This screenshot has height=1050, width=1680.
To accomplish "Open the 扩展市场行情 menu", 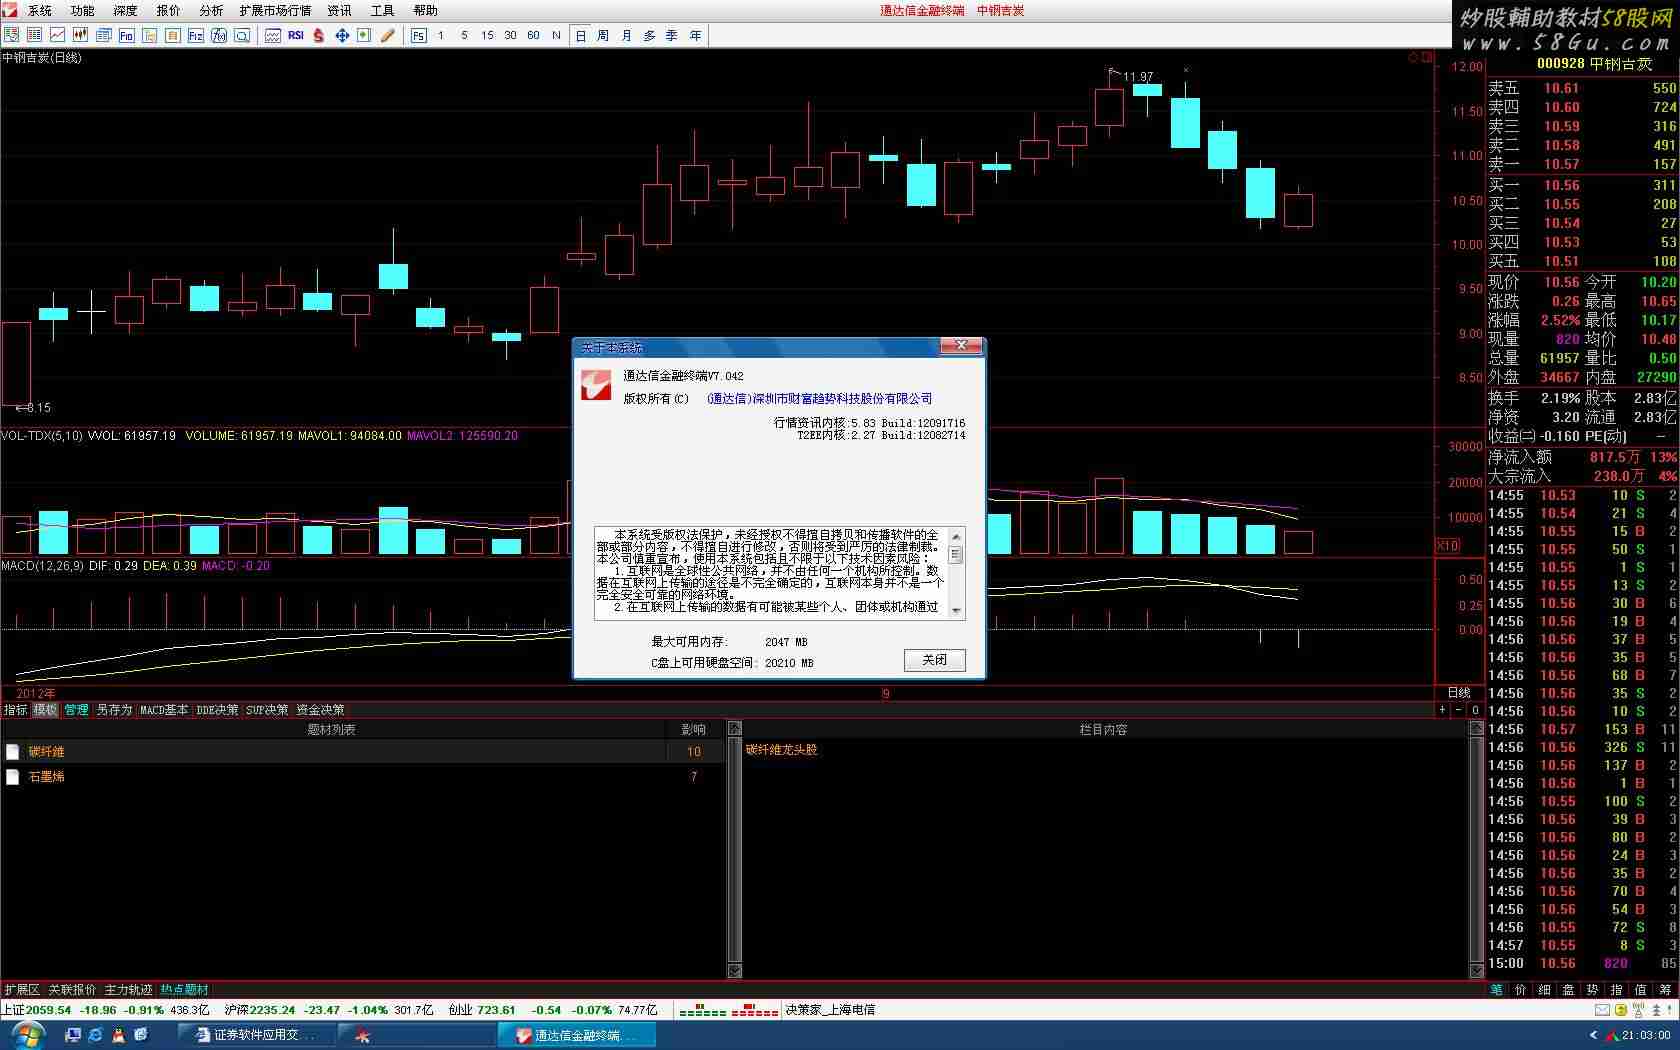I will point(276,11).
